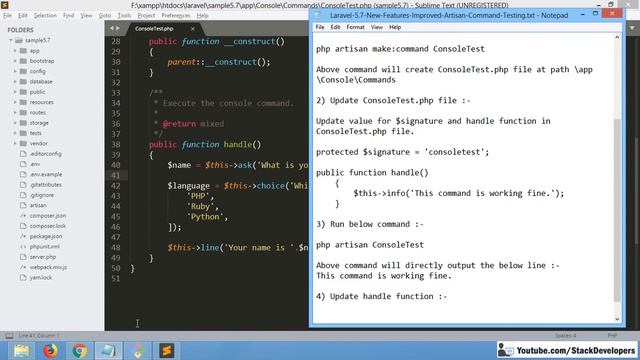Change indentation via Spaces: 4 in status bar
Viewport: 640px width, 360px height.
[x=565, y=336]
